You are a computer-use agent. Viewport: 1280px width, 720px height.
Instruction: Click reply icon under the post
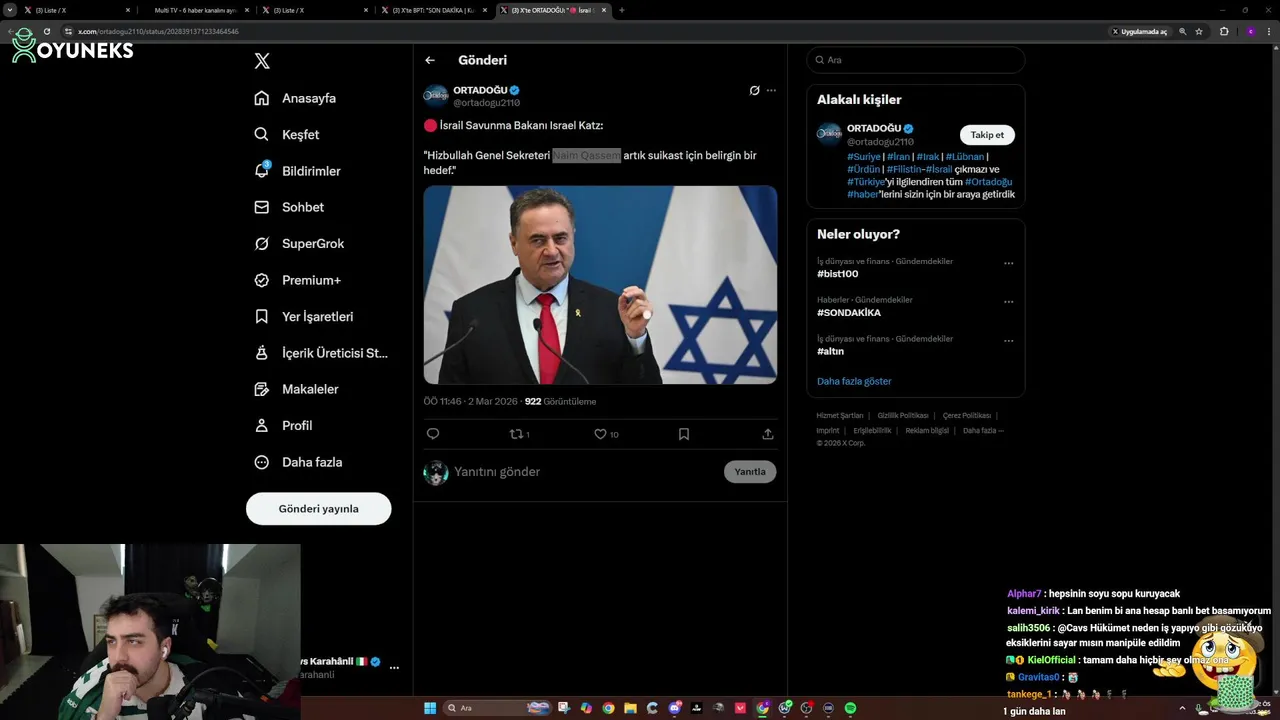433,434
